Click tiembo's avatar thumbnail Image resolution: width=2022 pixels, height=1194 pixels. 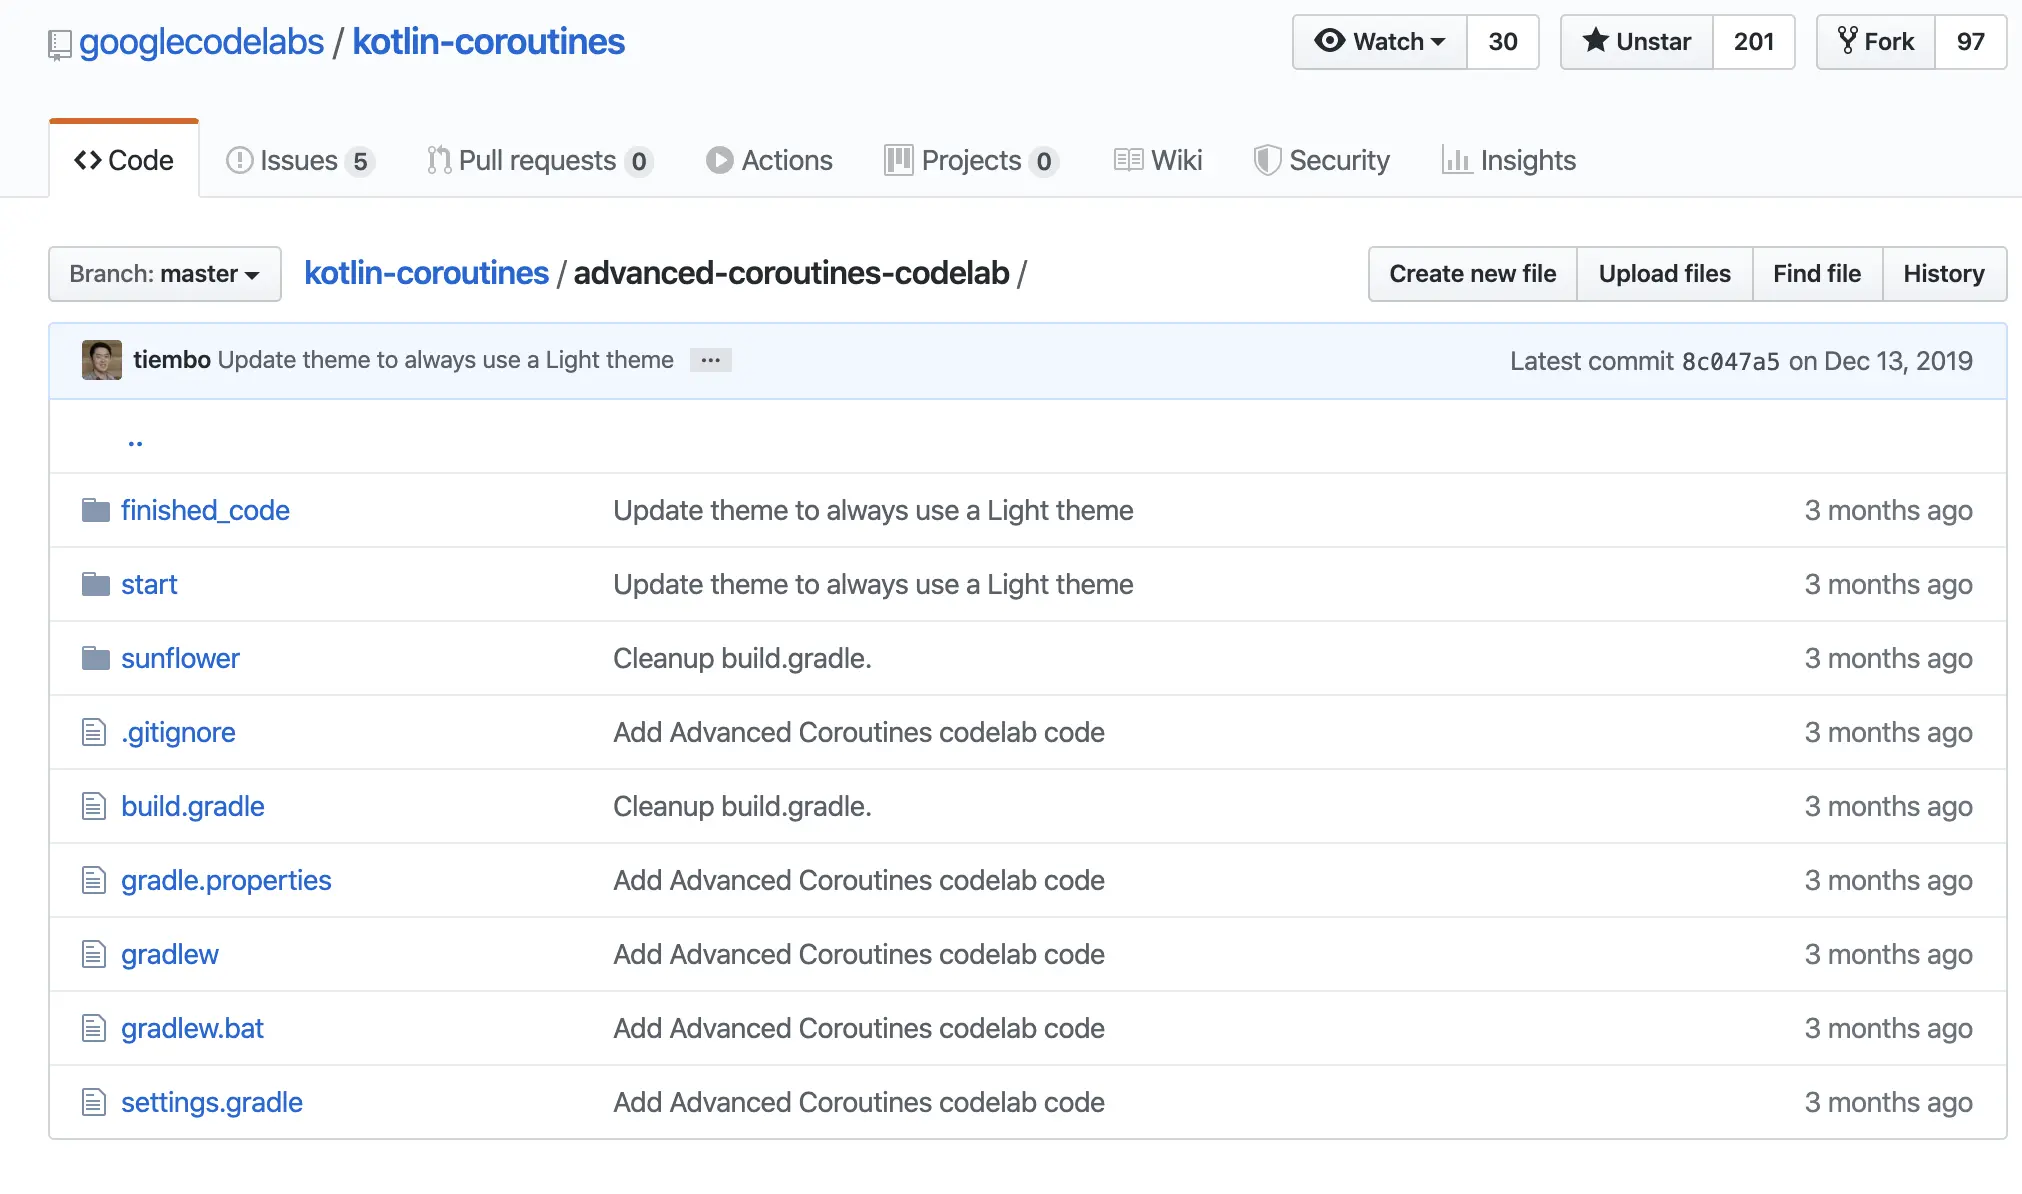point(102,360)
